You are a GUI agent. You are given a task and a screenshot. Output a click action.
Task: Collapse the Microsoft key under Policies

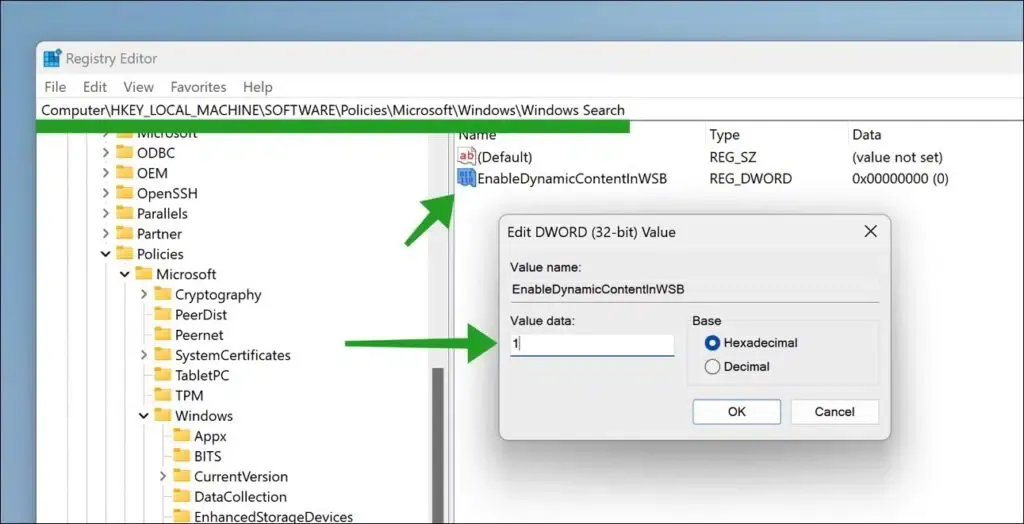tap(125, 274)
